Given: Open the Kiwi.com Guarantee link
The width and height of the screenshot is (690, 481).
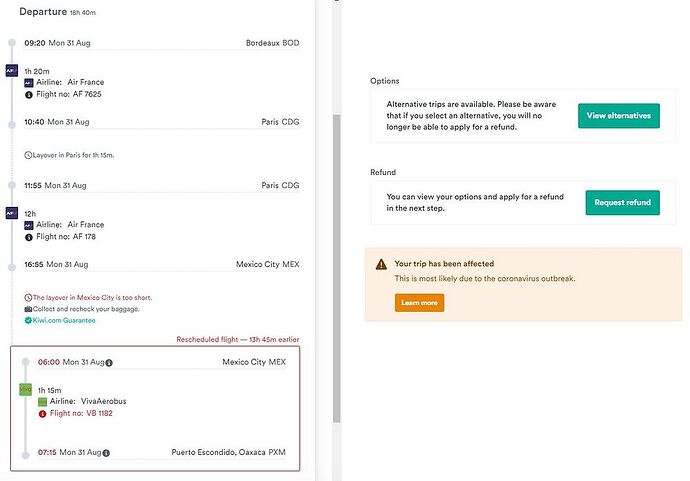Looking at the screenshot, I should coord(64,320).
